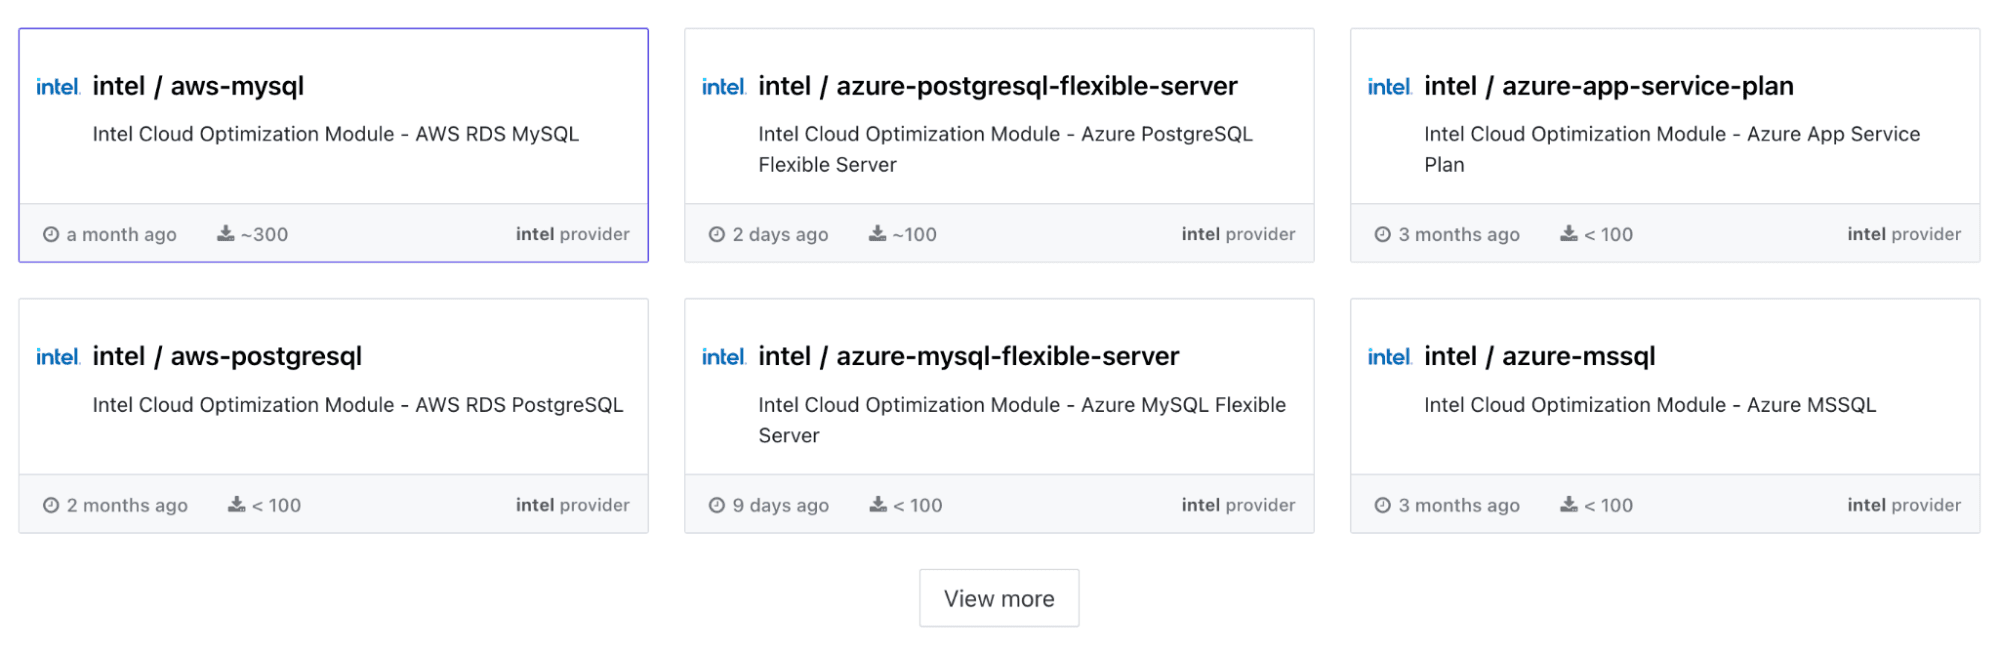1999x646 pixels.
Task: Click the Intel logo beside intel / aws-postgresql
Action: [x=57, y=357]
